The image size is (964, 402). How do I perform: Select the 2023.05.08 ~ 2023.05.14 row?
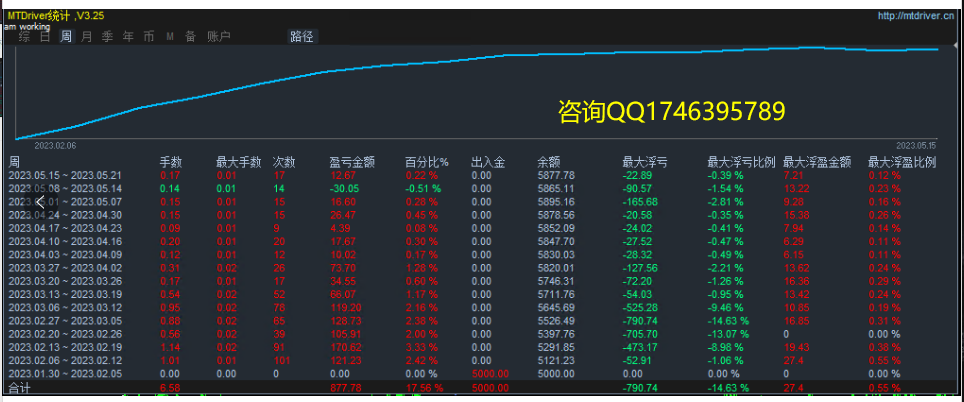(x=65, y=189)
